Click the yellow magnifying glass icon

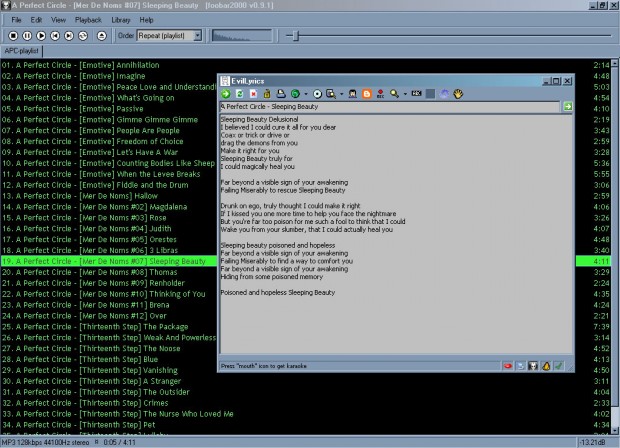tap(394, 94)
